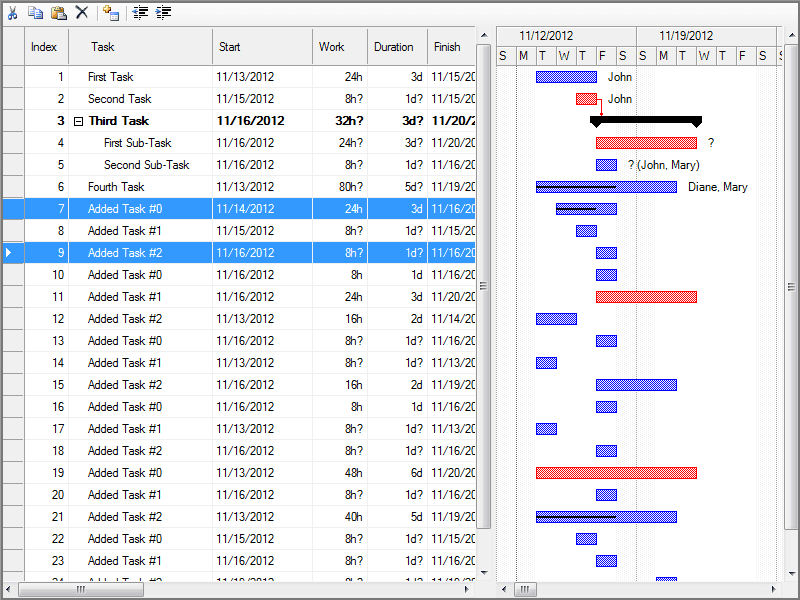Click the 48h work cell
800x600 pixels.
click(x=340, y=473)
